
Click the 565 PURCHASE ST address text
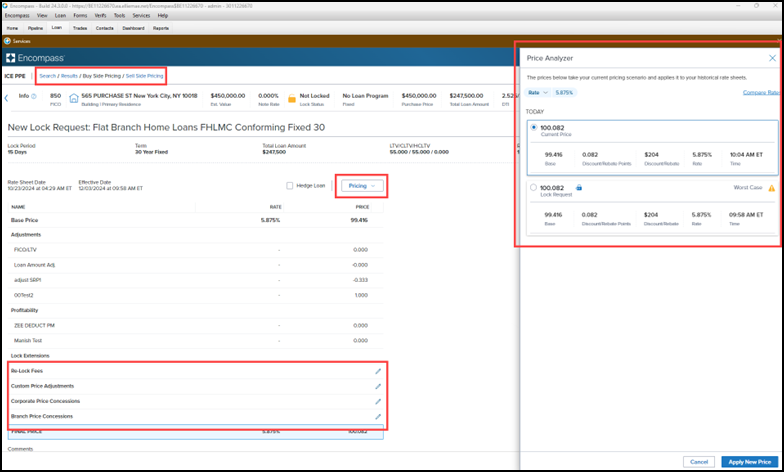(x=139, y=96)
